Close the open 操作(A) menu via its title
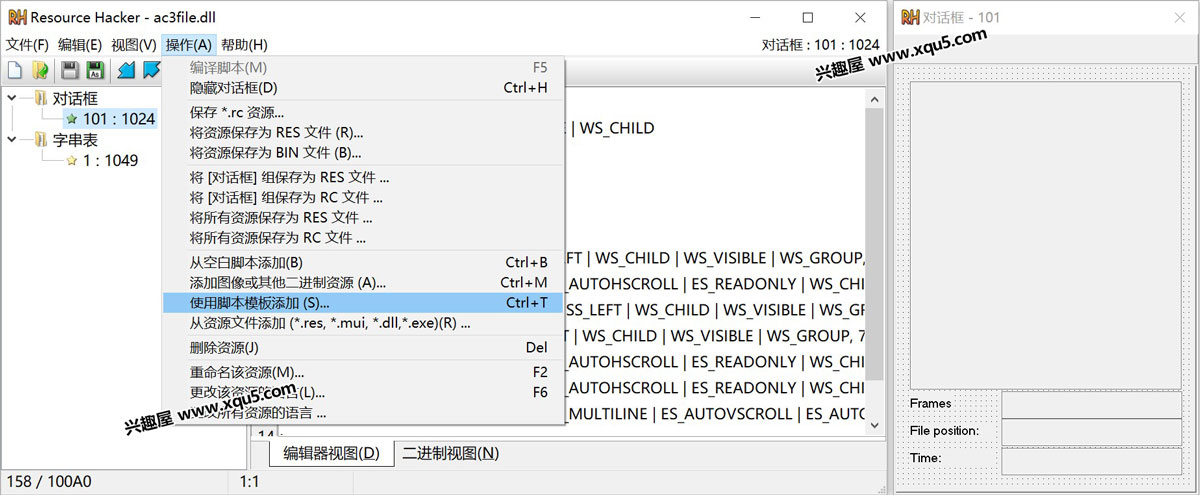The image size is (1200, 495). (189, 44)
